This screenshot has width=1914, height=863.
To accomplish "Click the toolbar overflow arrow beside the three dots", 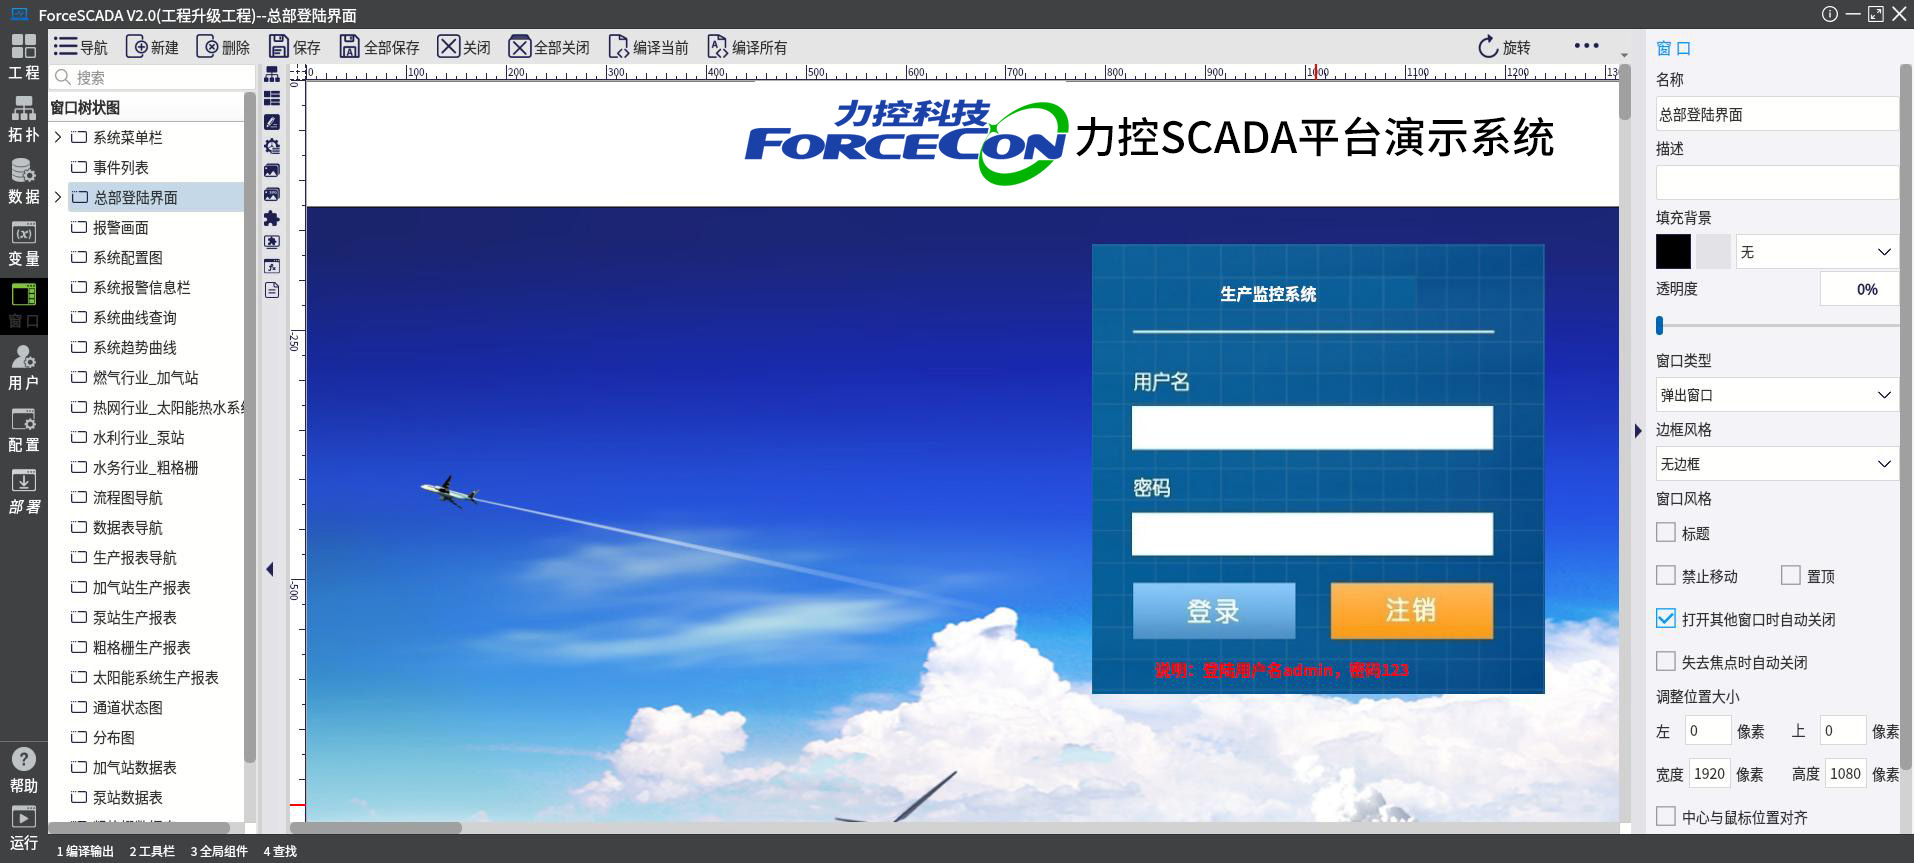I will coord(1624,54).
